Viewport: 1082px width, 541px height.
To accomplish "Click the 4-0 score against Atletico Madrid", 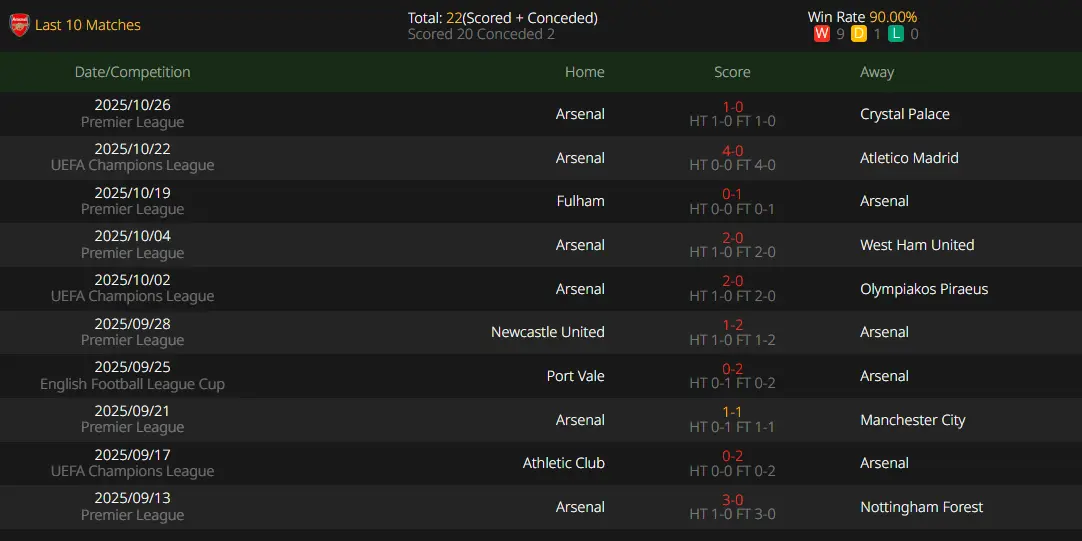I will [732, 150].
